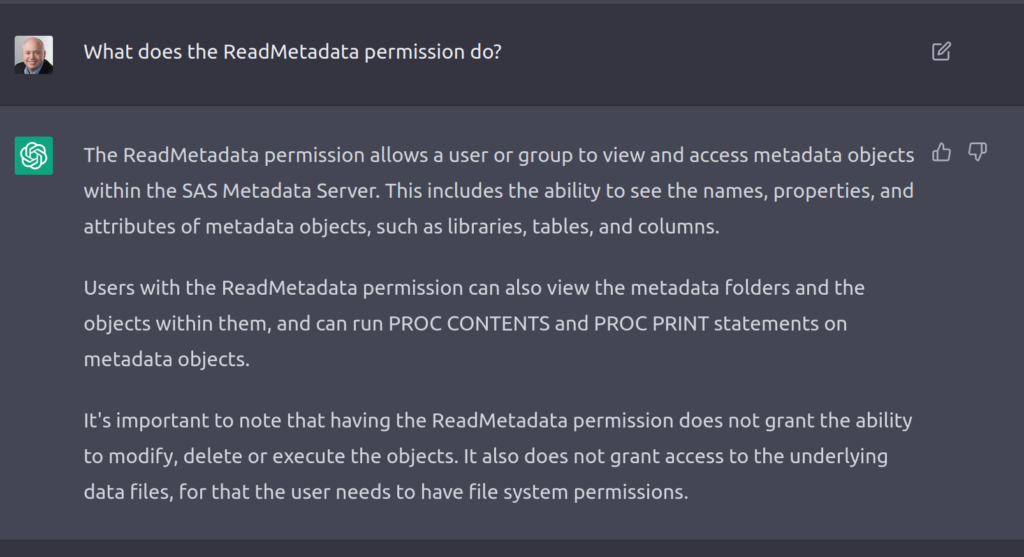Click the paragraph starting "The ReadMetadata permission allows"
Screen dimensions: 1024x557
click(499, 191)
